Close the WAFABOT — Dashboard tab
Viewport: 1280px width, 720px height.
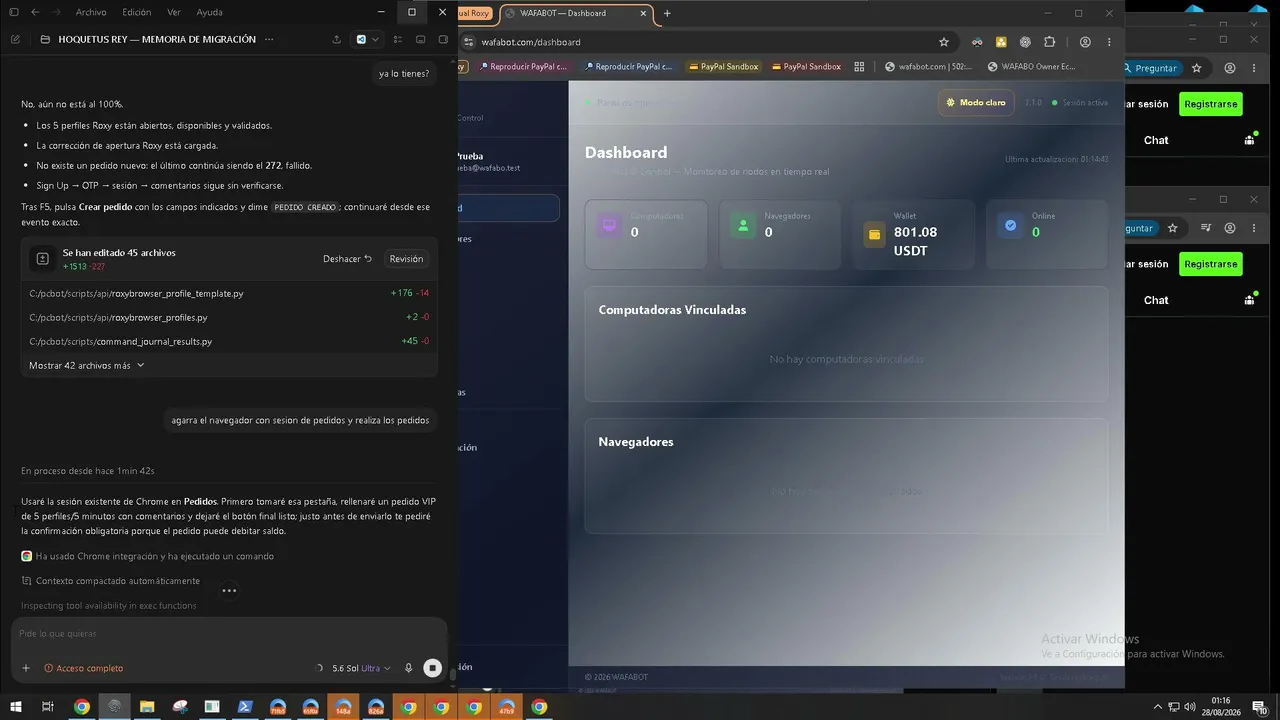tap(643, 13)
